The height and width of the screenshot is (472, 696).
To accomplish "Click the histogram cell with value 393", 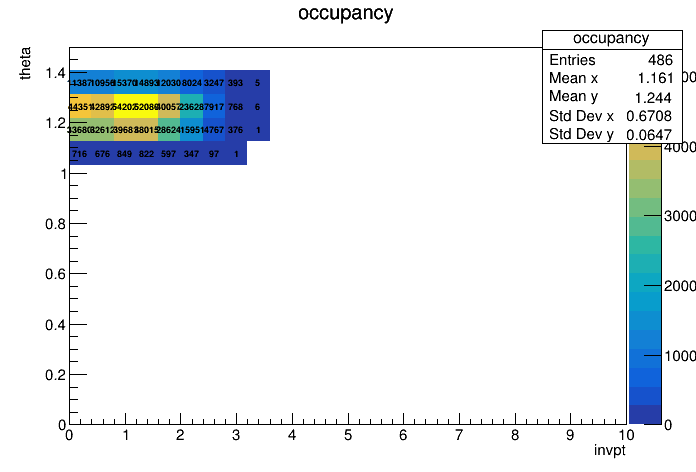I will coord(236,82).
